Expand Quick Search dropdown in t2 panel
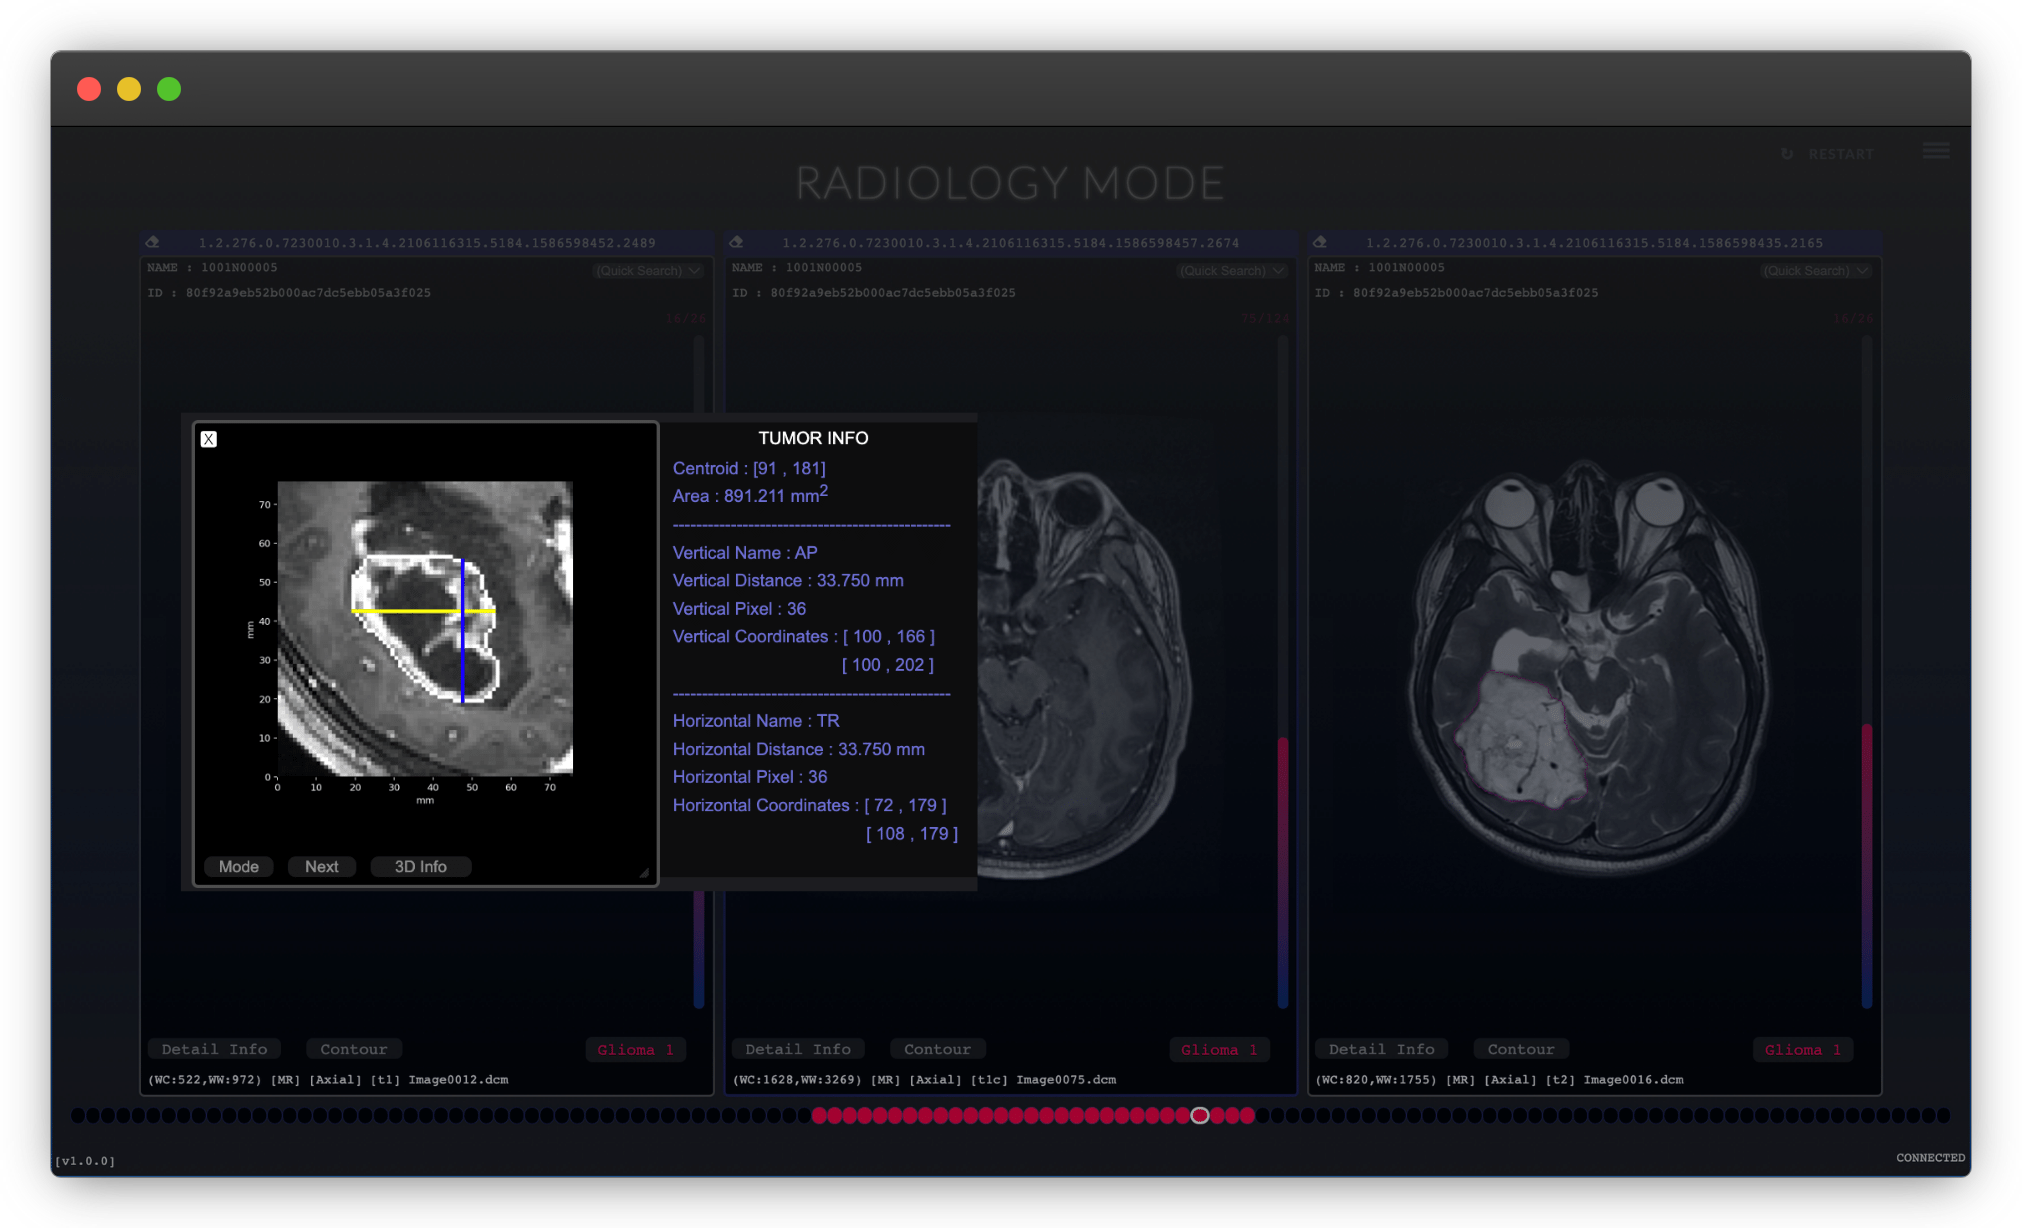The height and width of the screenshot is (1228, 2022). point(1815,271)
